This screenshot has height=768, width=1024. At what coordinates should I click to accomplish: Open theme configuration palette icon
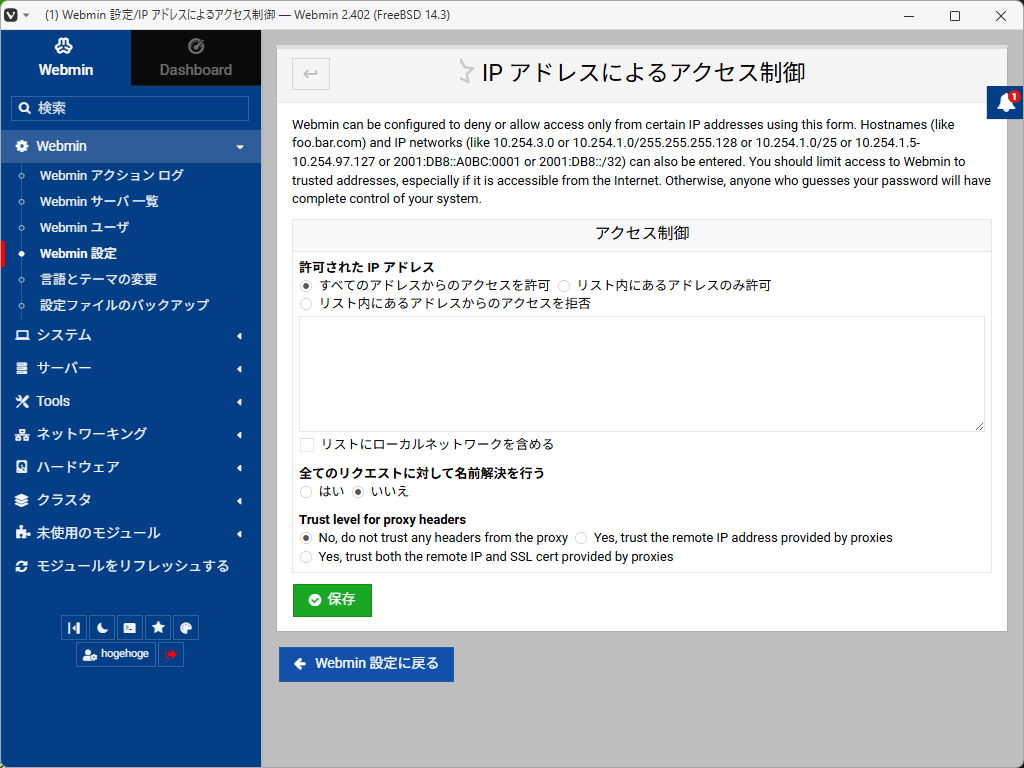coord(186,628)
